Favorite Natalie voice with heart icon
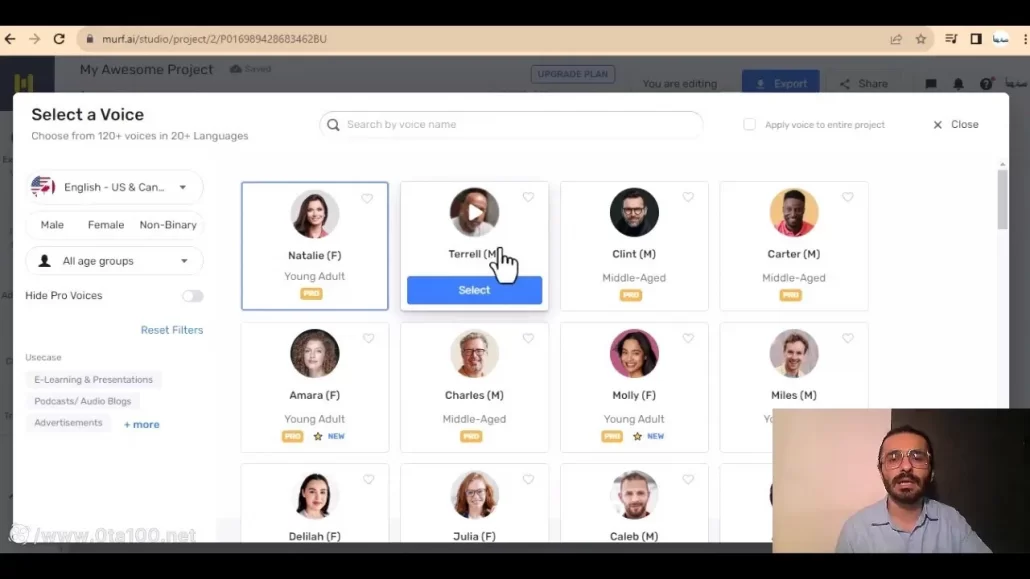The height and width of the screenshot is (579, 1030). coord(367,198)
